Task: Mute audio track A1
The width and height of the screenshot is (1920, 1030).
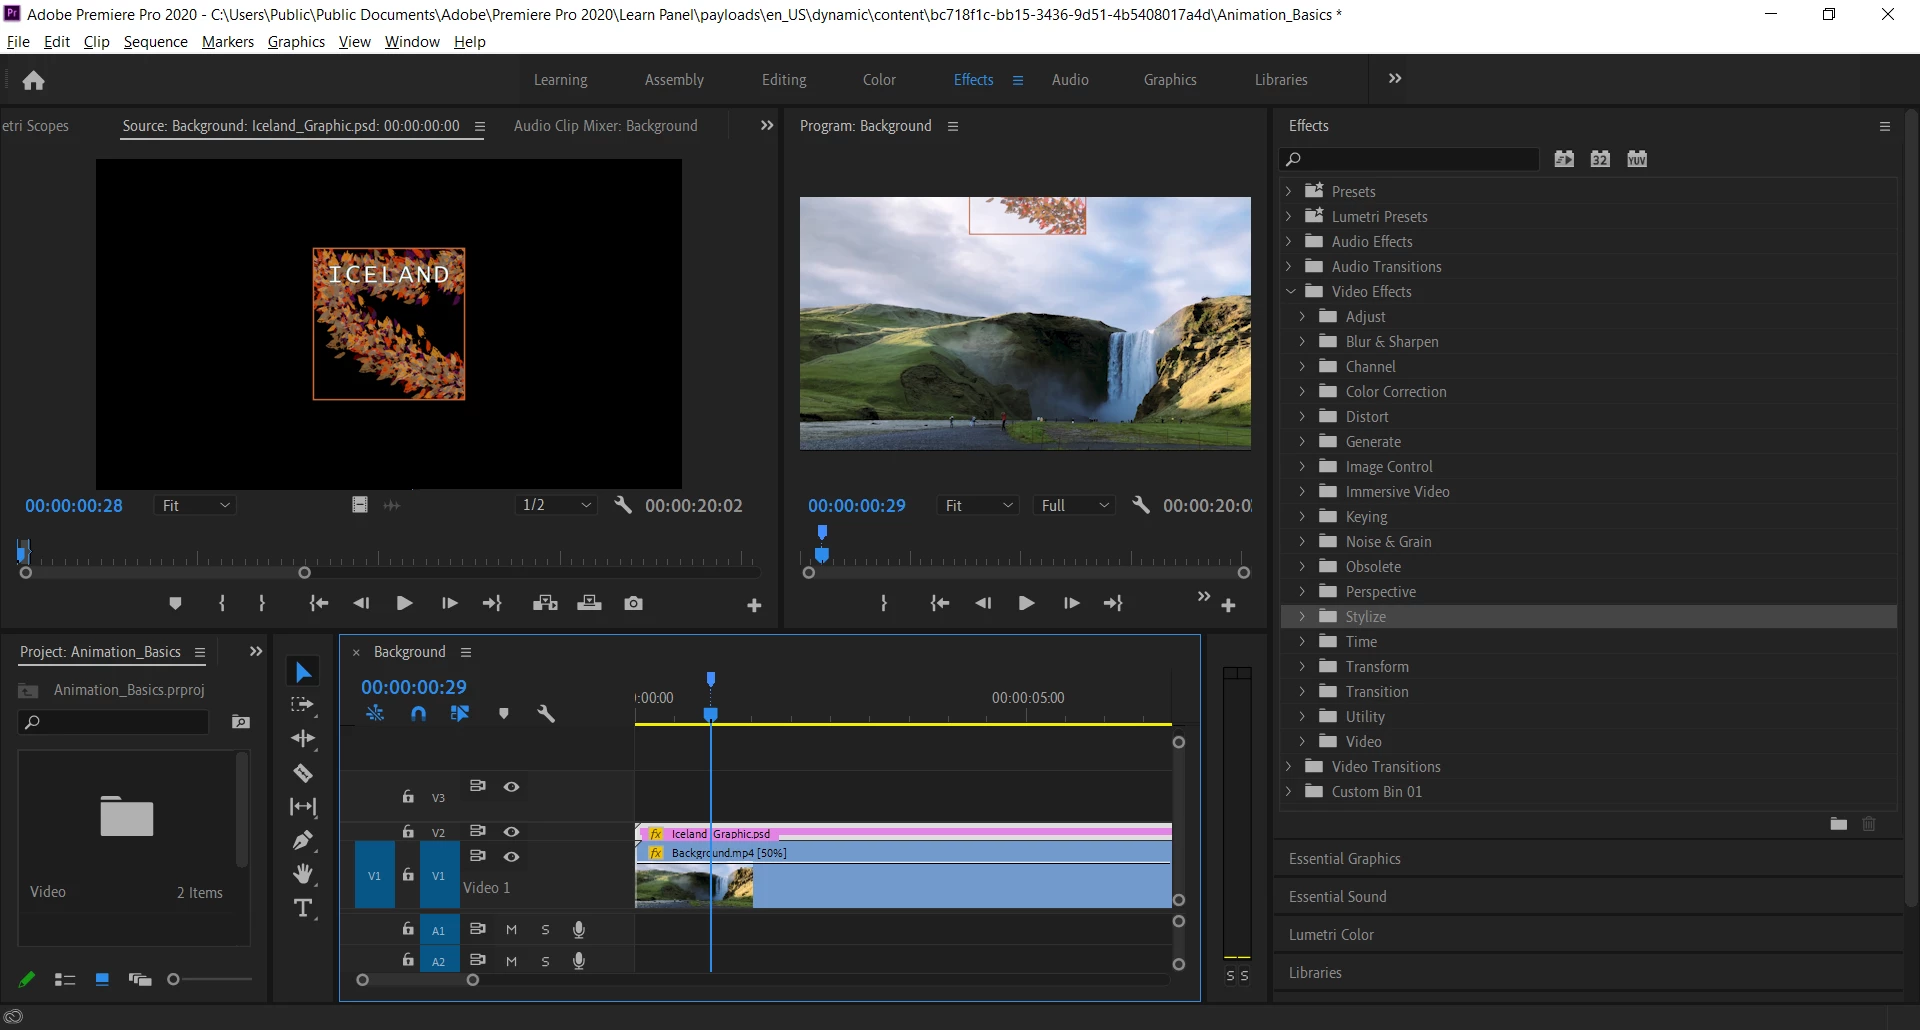Action: pos(511,930)
